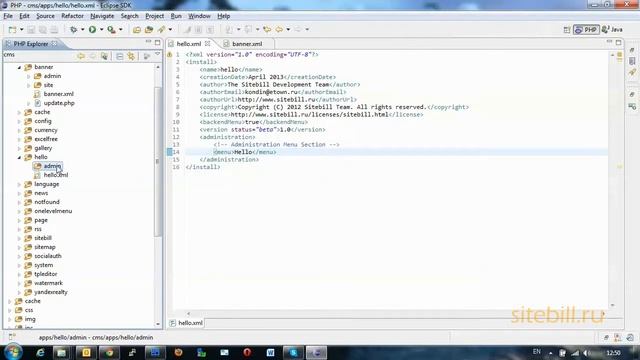Open the Navigate menu
Viewport: 640px width, 360px height.
coord(102,16)
